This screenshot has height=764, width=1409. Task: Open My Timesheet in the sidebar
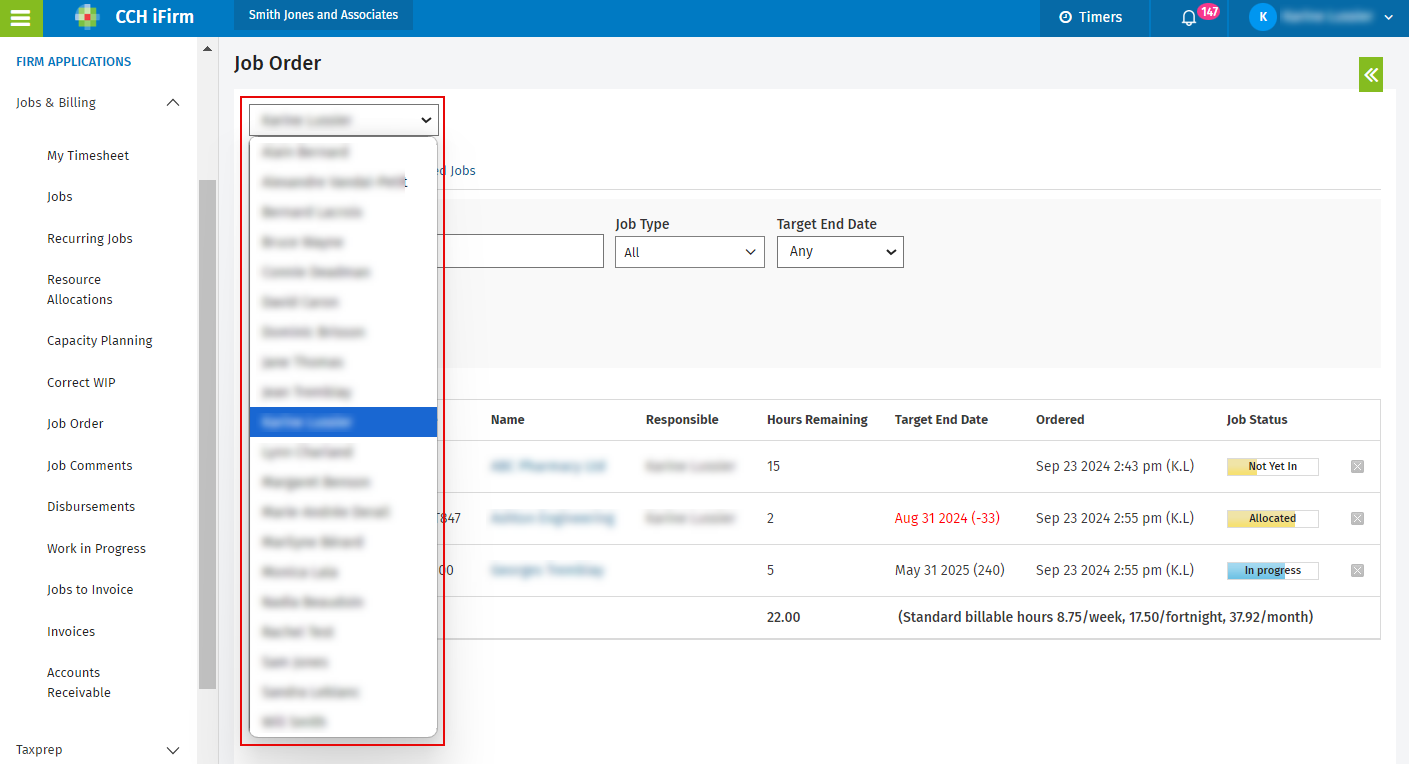tap(88, 156)
